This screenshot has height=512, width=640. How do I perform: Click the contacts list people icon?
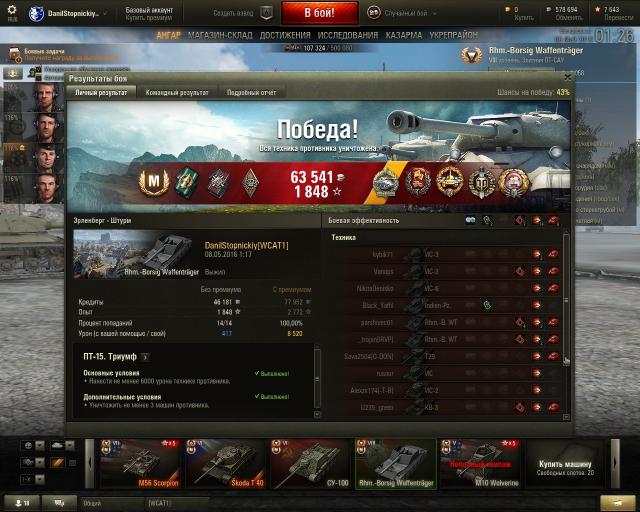coord(22,503)
